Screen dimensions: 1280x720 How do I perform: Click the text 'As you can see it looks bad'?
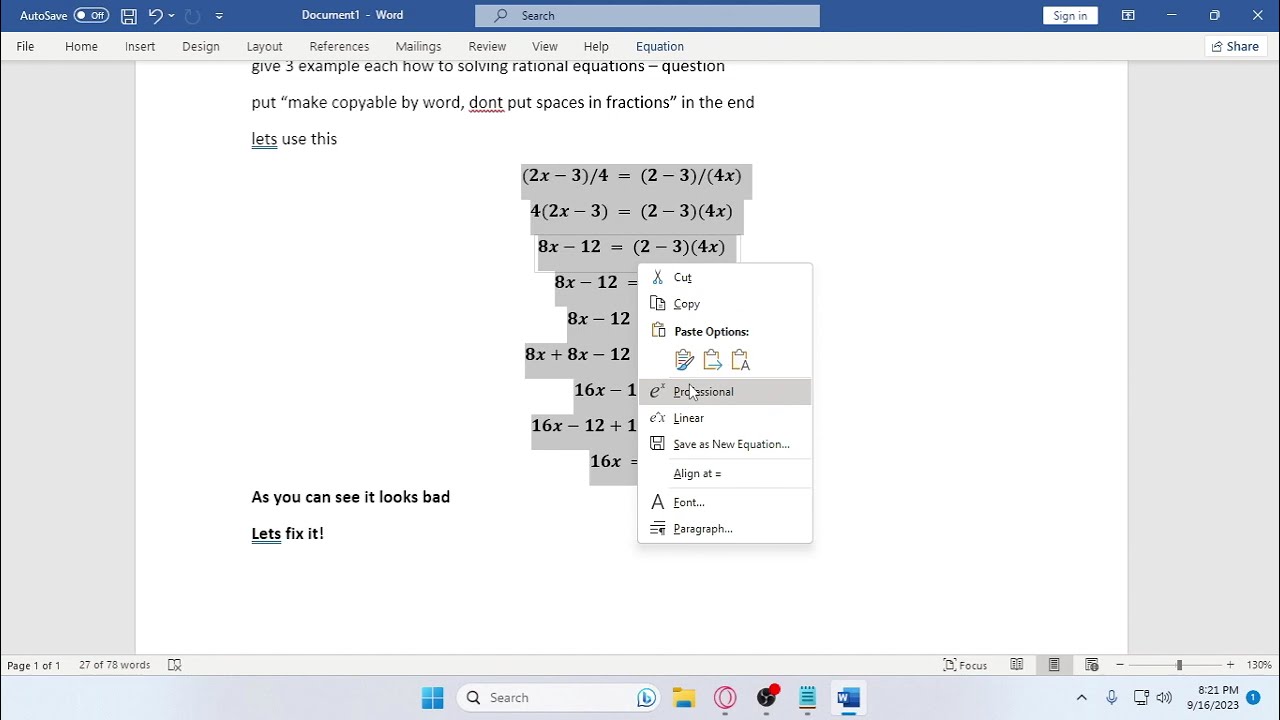click(x=351, y=497)
